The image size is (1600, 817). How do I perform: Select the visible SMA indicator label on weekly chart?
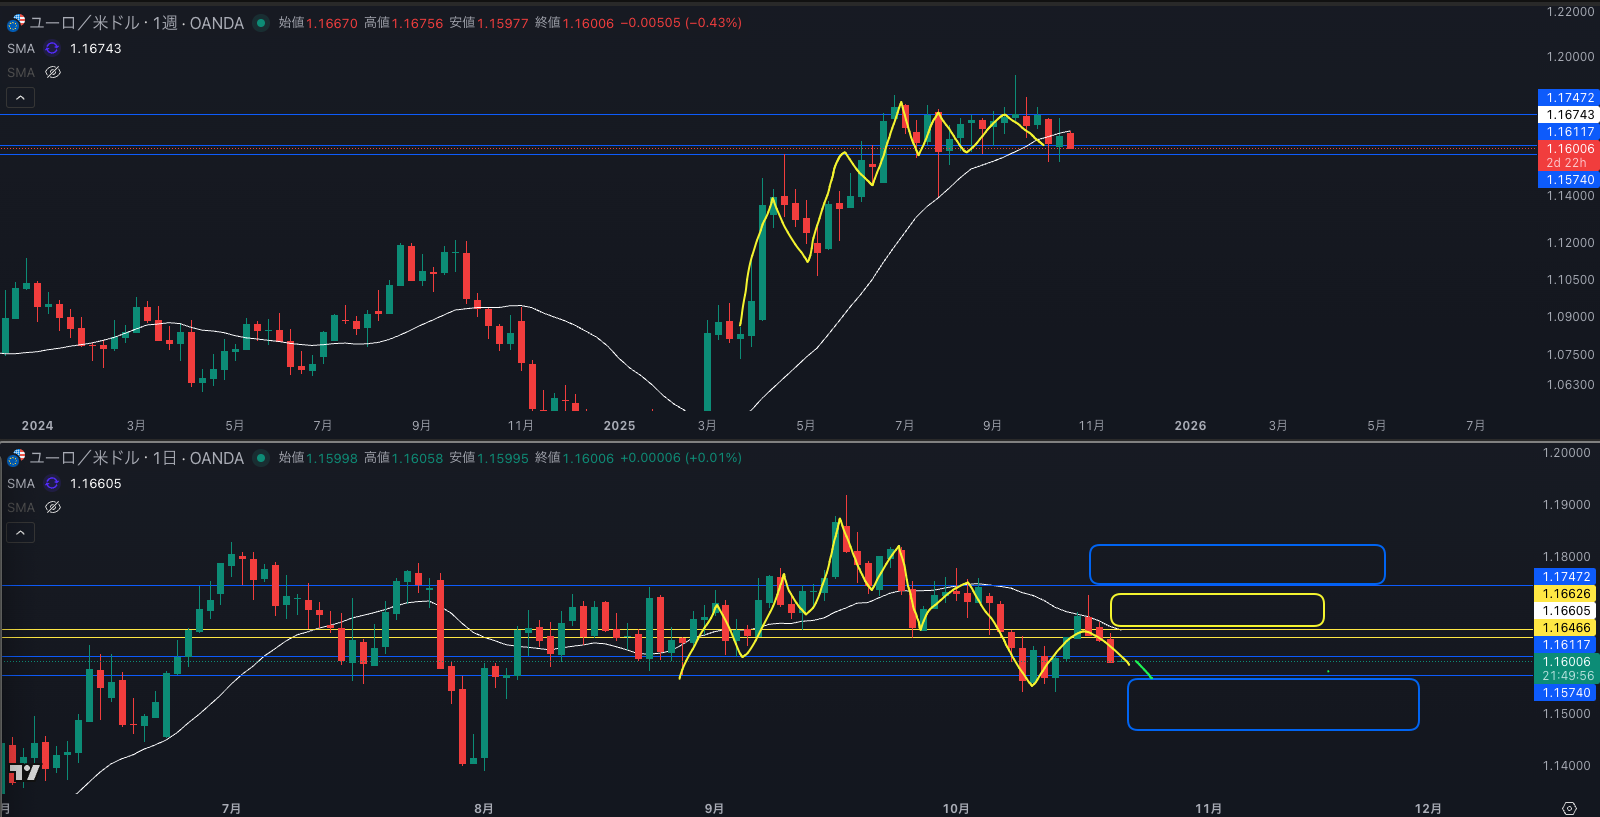click(21, 48)
